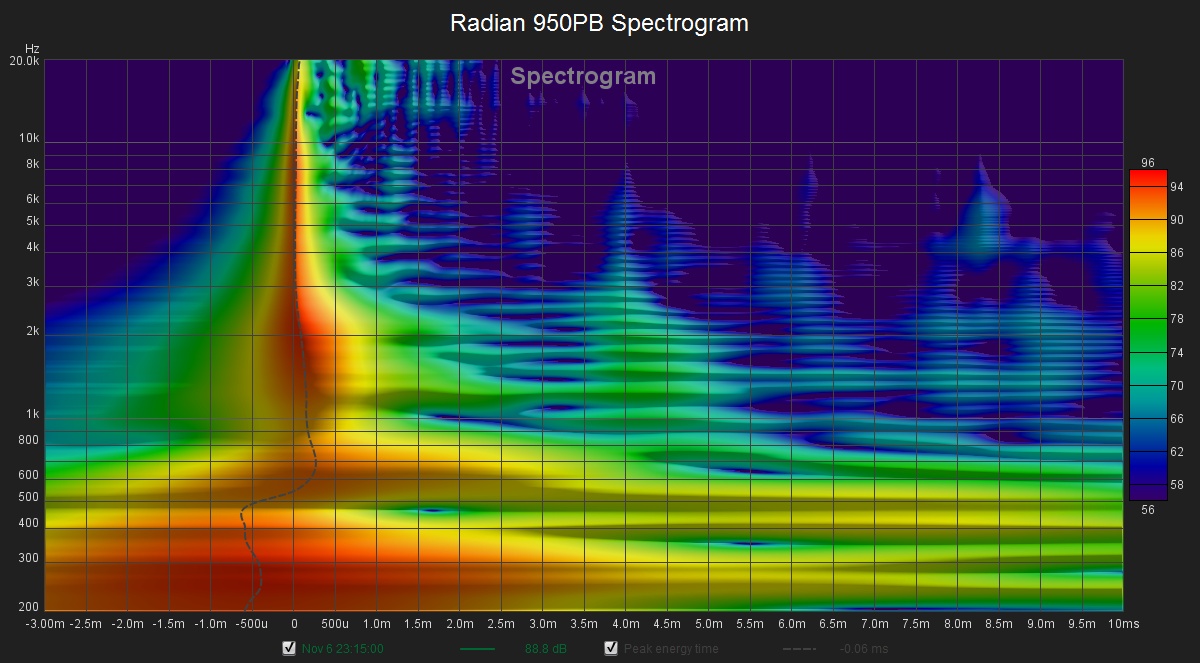The height and width of the screenshot is (663, 1200).
Task: Click the Radian 950PB Spectrogram title
Action: coord(599,22)
